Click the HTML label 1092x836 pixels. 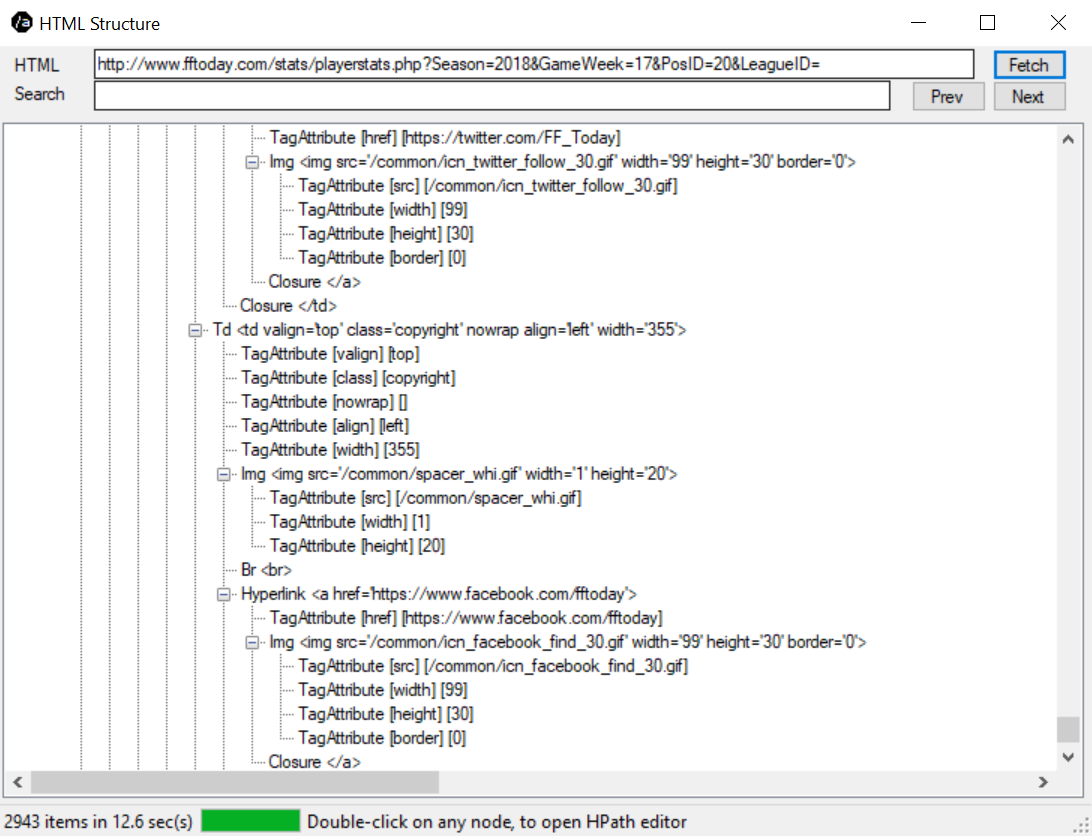point(37,65)
